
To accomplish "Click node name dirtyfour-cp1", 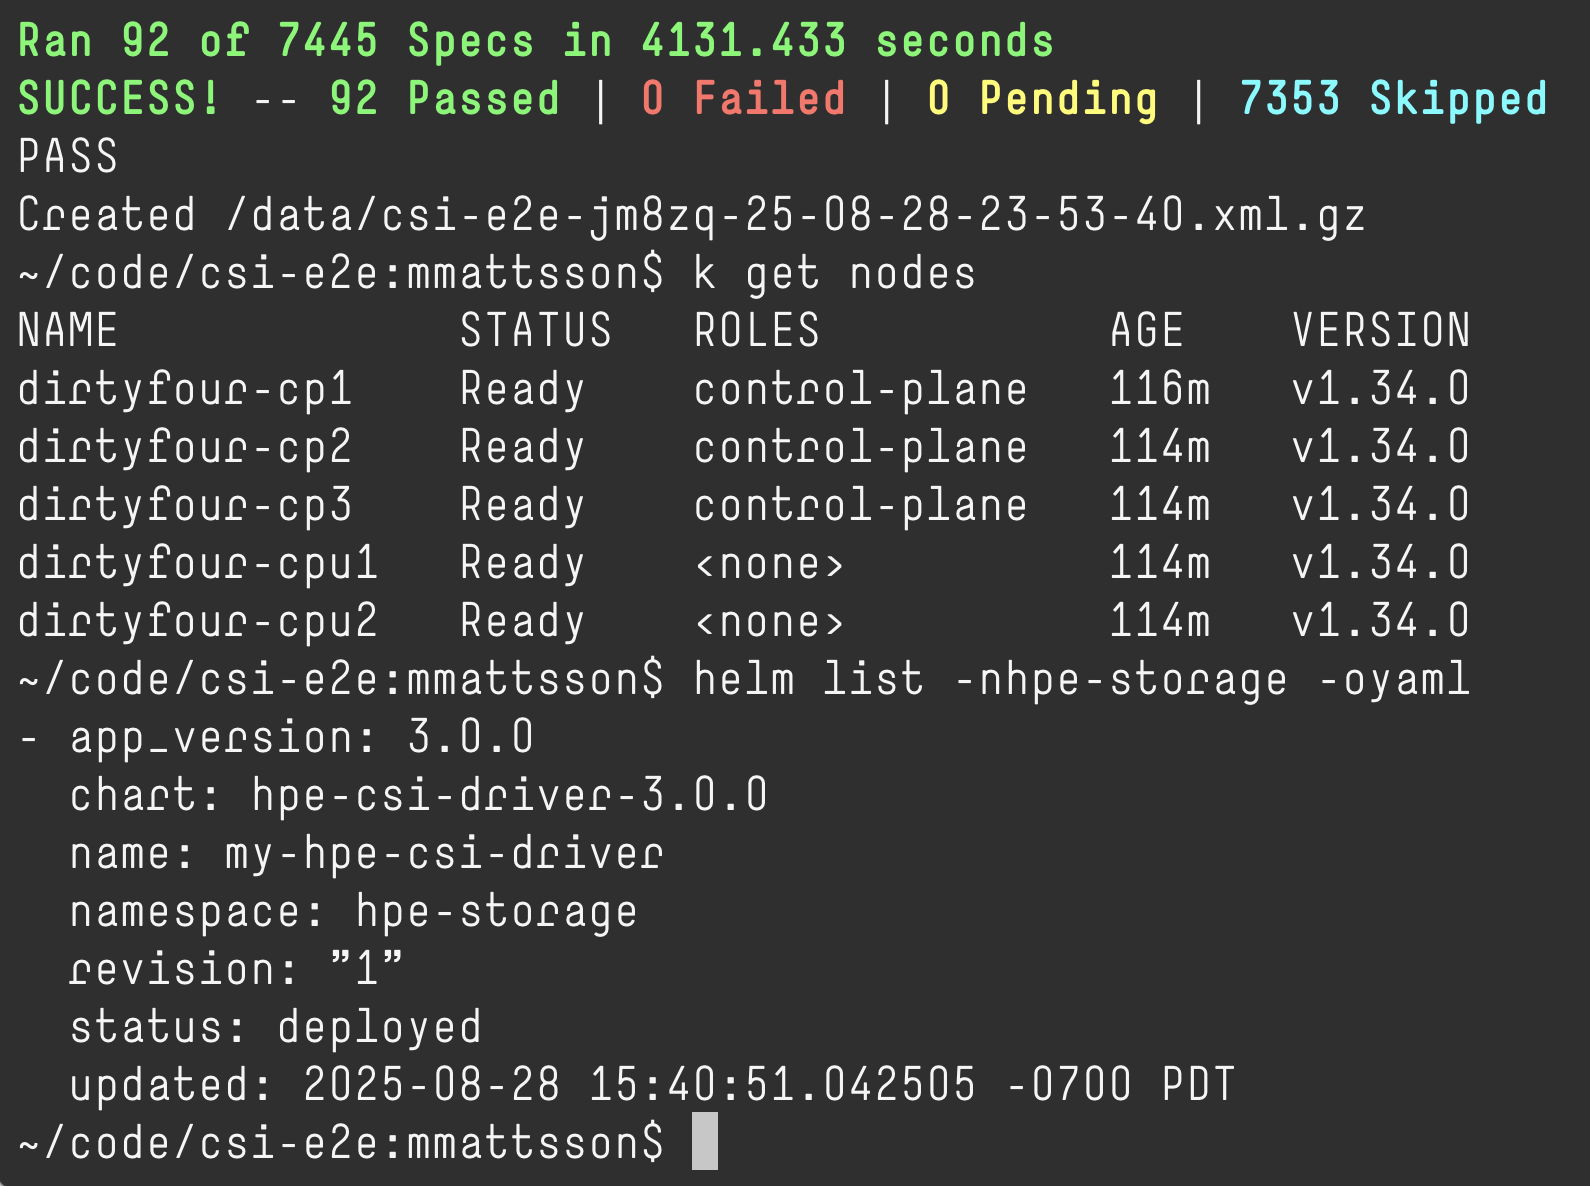I will click(185, 391).
